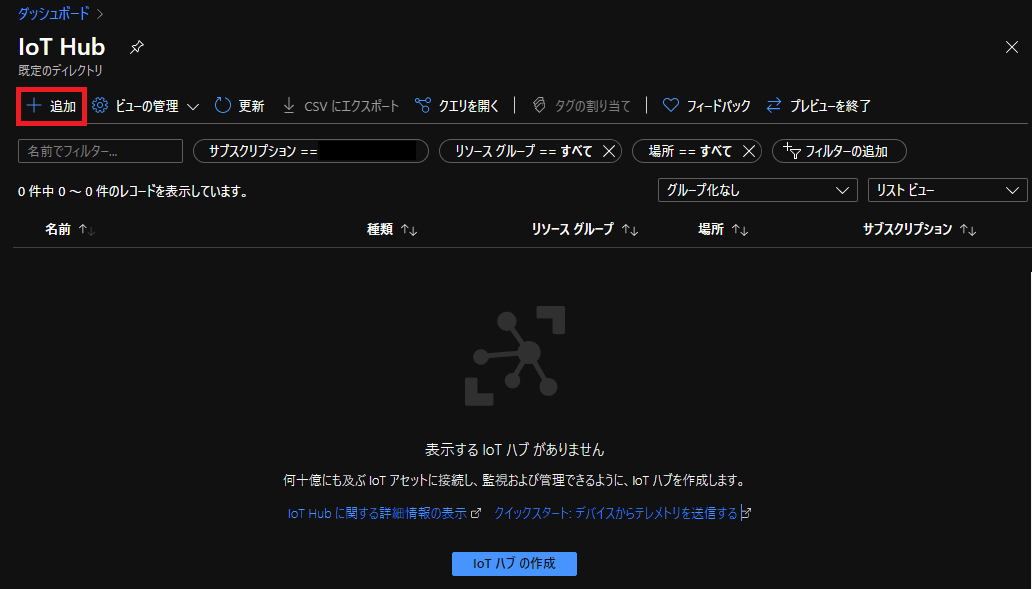Open the グループ化なし grouping dropdown
The width and height of the screenshot is (1032, 589).
pos(758,190)
